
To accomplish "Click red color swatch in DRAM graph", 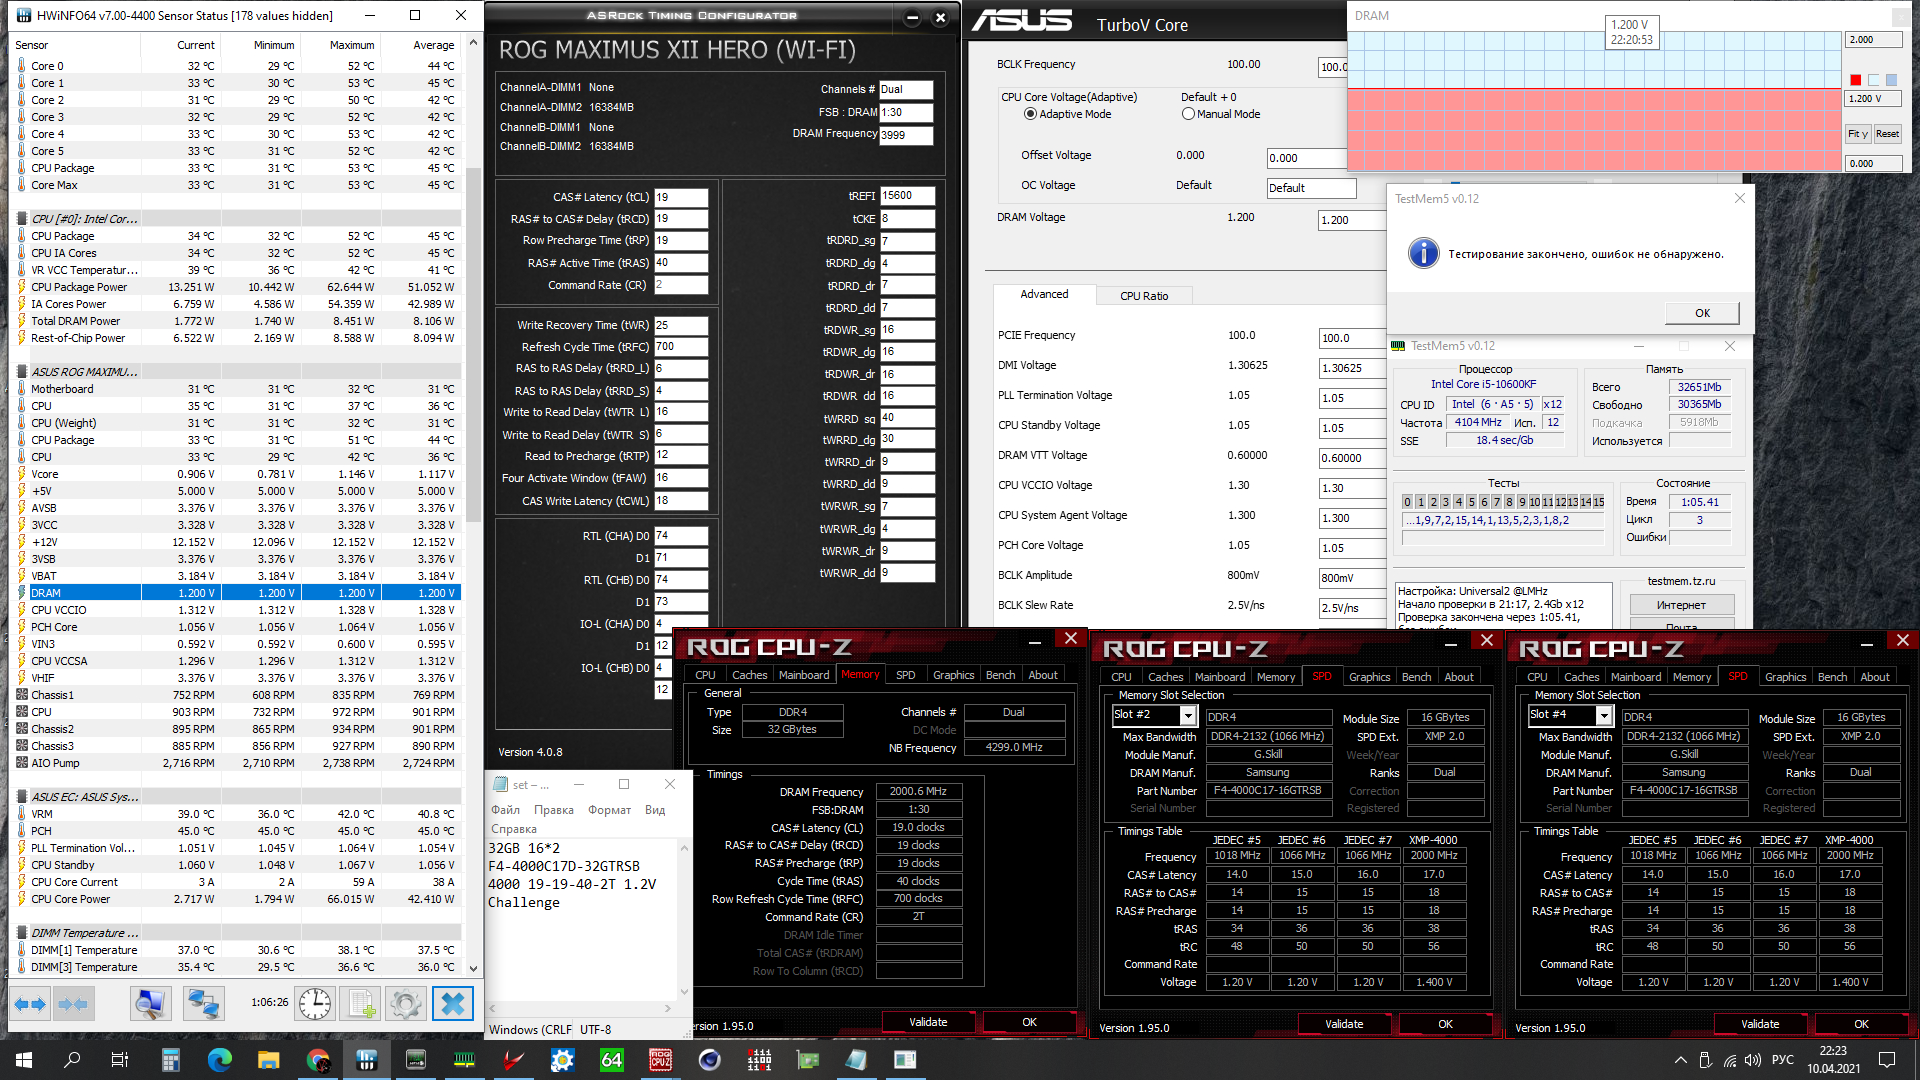I will (1856, 80).
